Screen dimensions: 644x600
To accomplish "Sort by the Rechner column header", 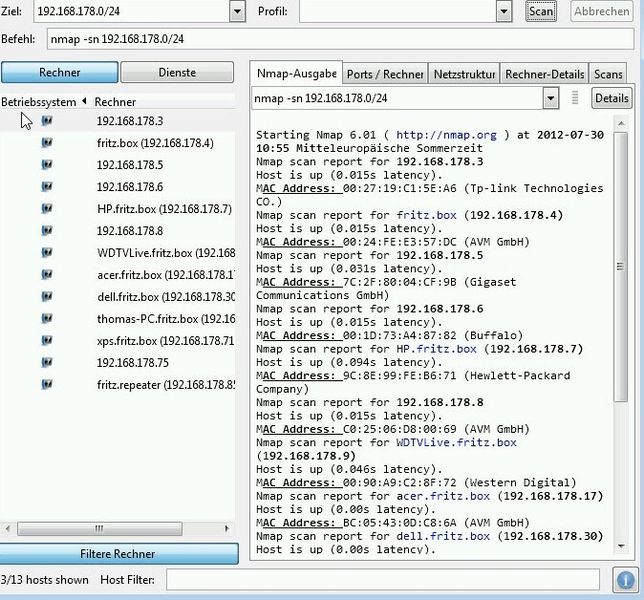I will (x=115, y=102).
